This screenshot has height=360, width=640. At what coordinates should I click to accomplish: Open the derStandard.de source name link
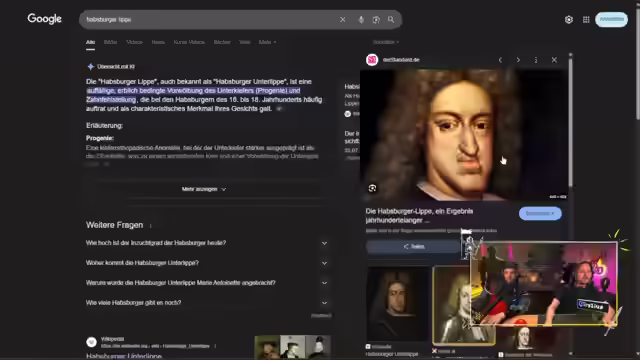[x=401, y=60]
